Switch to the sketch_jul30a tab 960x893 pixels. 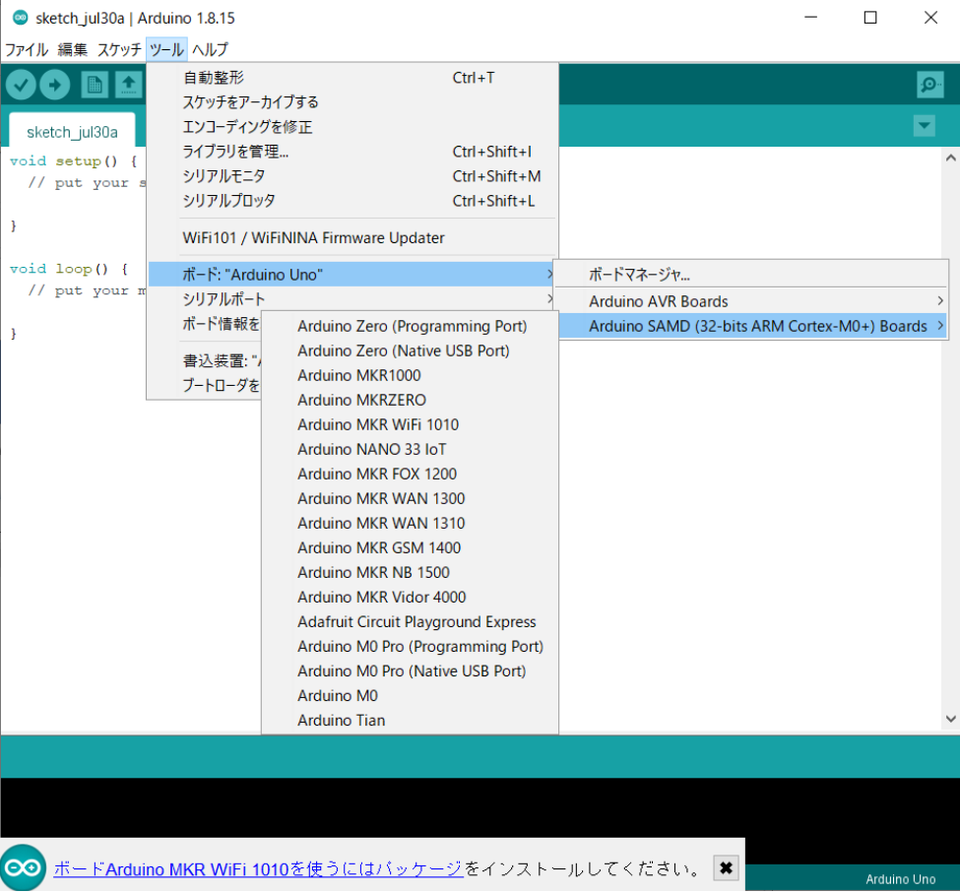click(x=72, y=132)
